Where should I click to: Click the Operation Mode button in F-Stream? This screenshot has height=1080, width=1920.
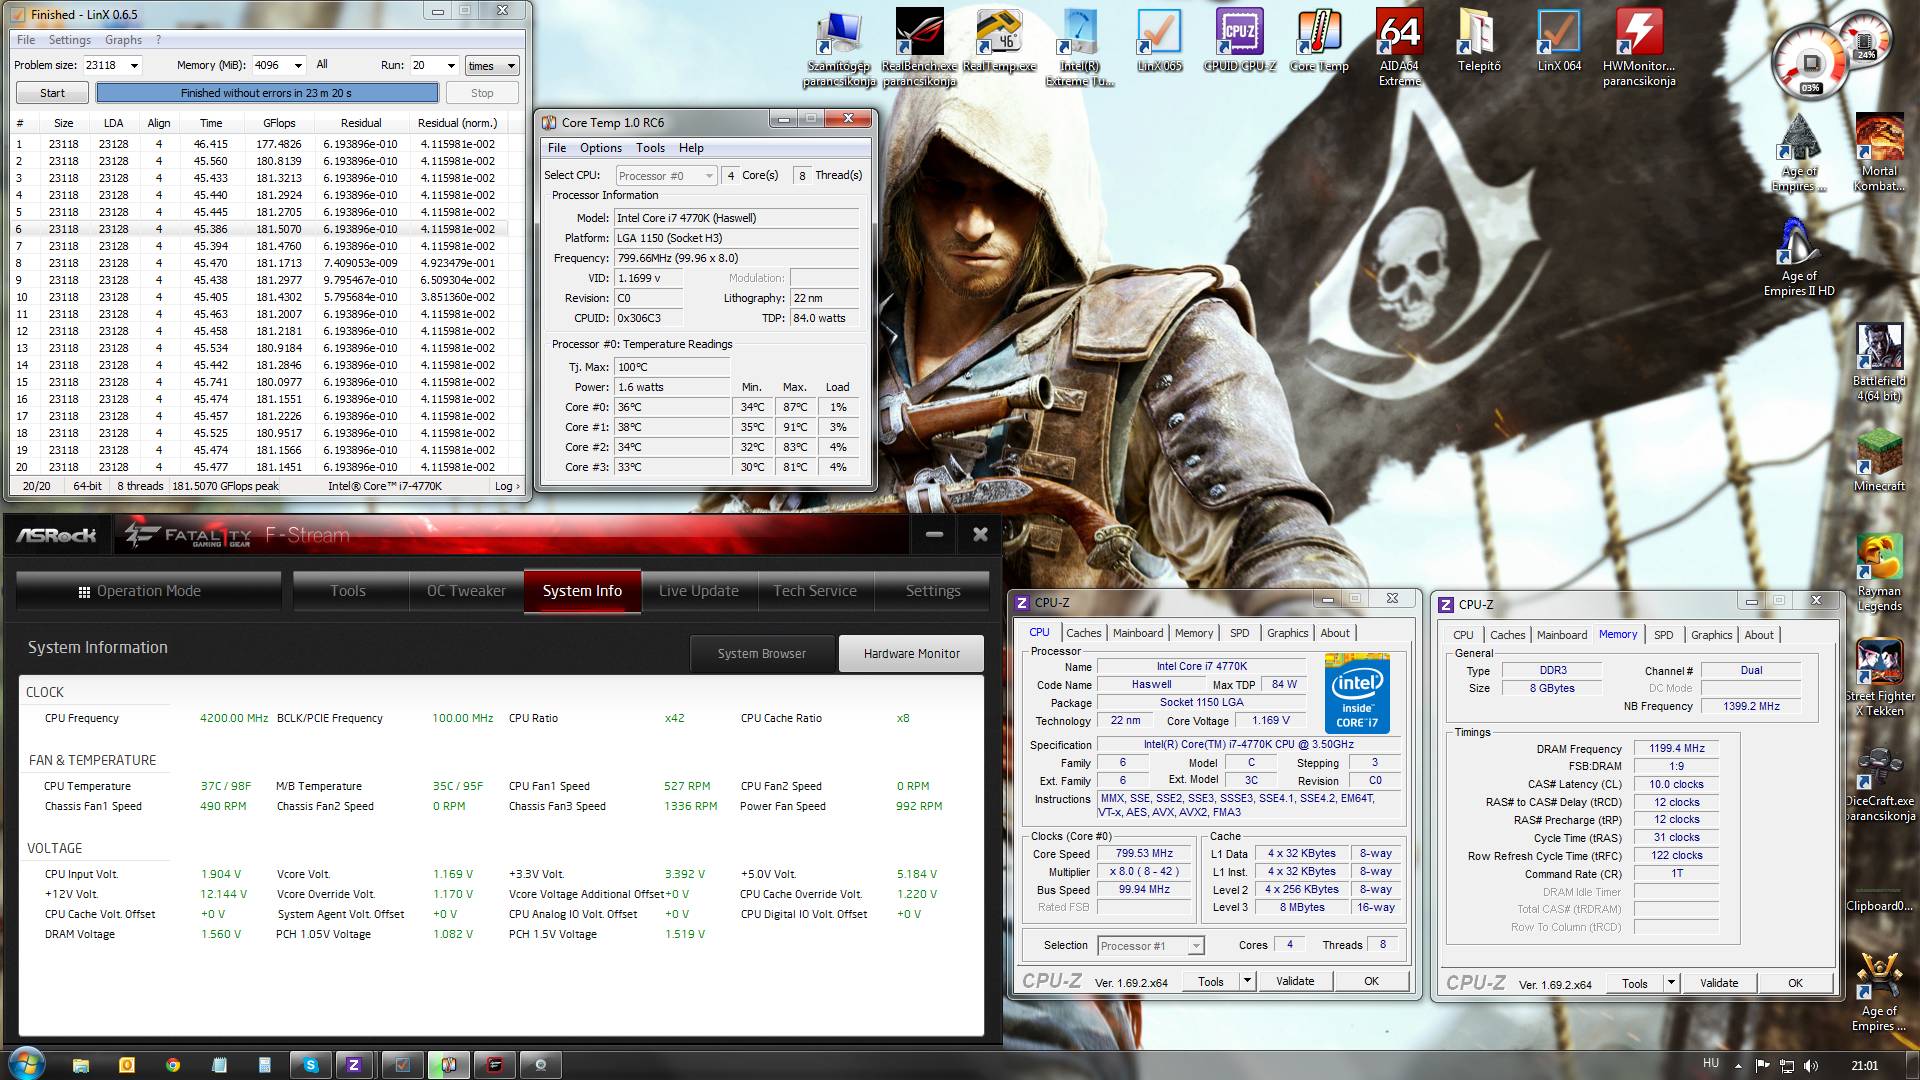pos(148,591)
